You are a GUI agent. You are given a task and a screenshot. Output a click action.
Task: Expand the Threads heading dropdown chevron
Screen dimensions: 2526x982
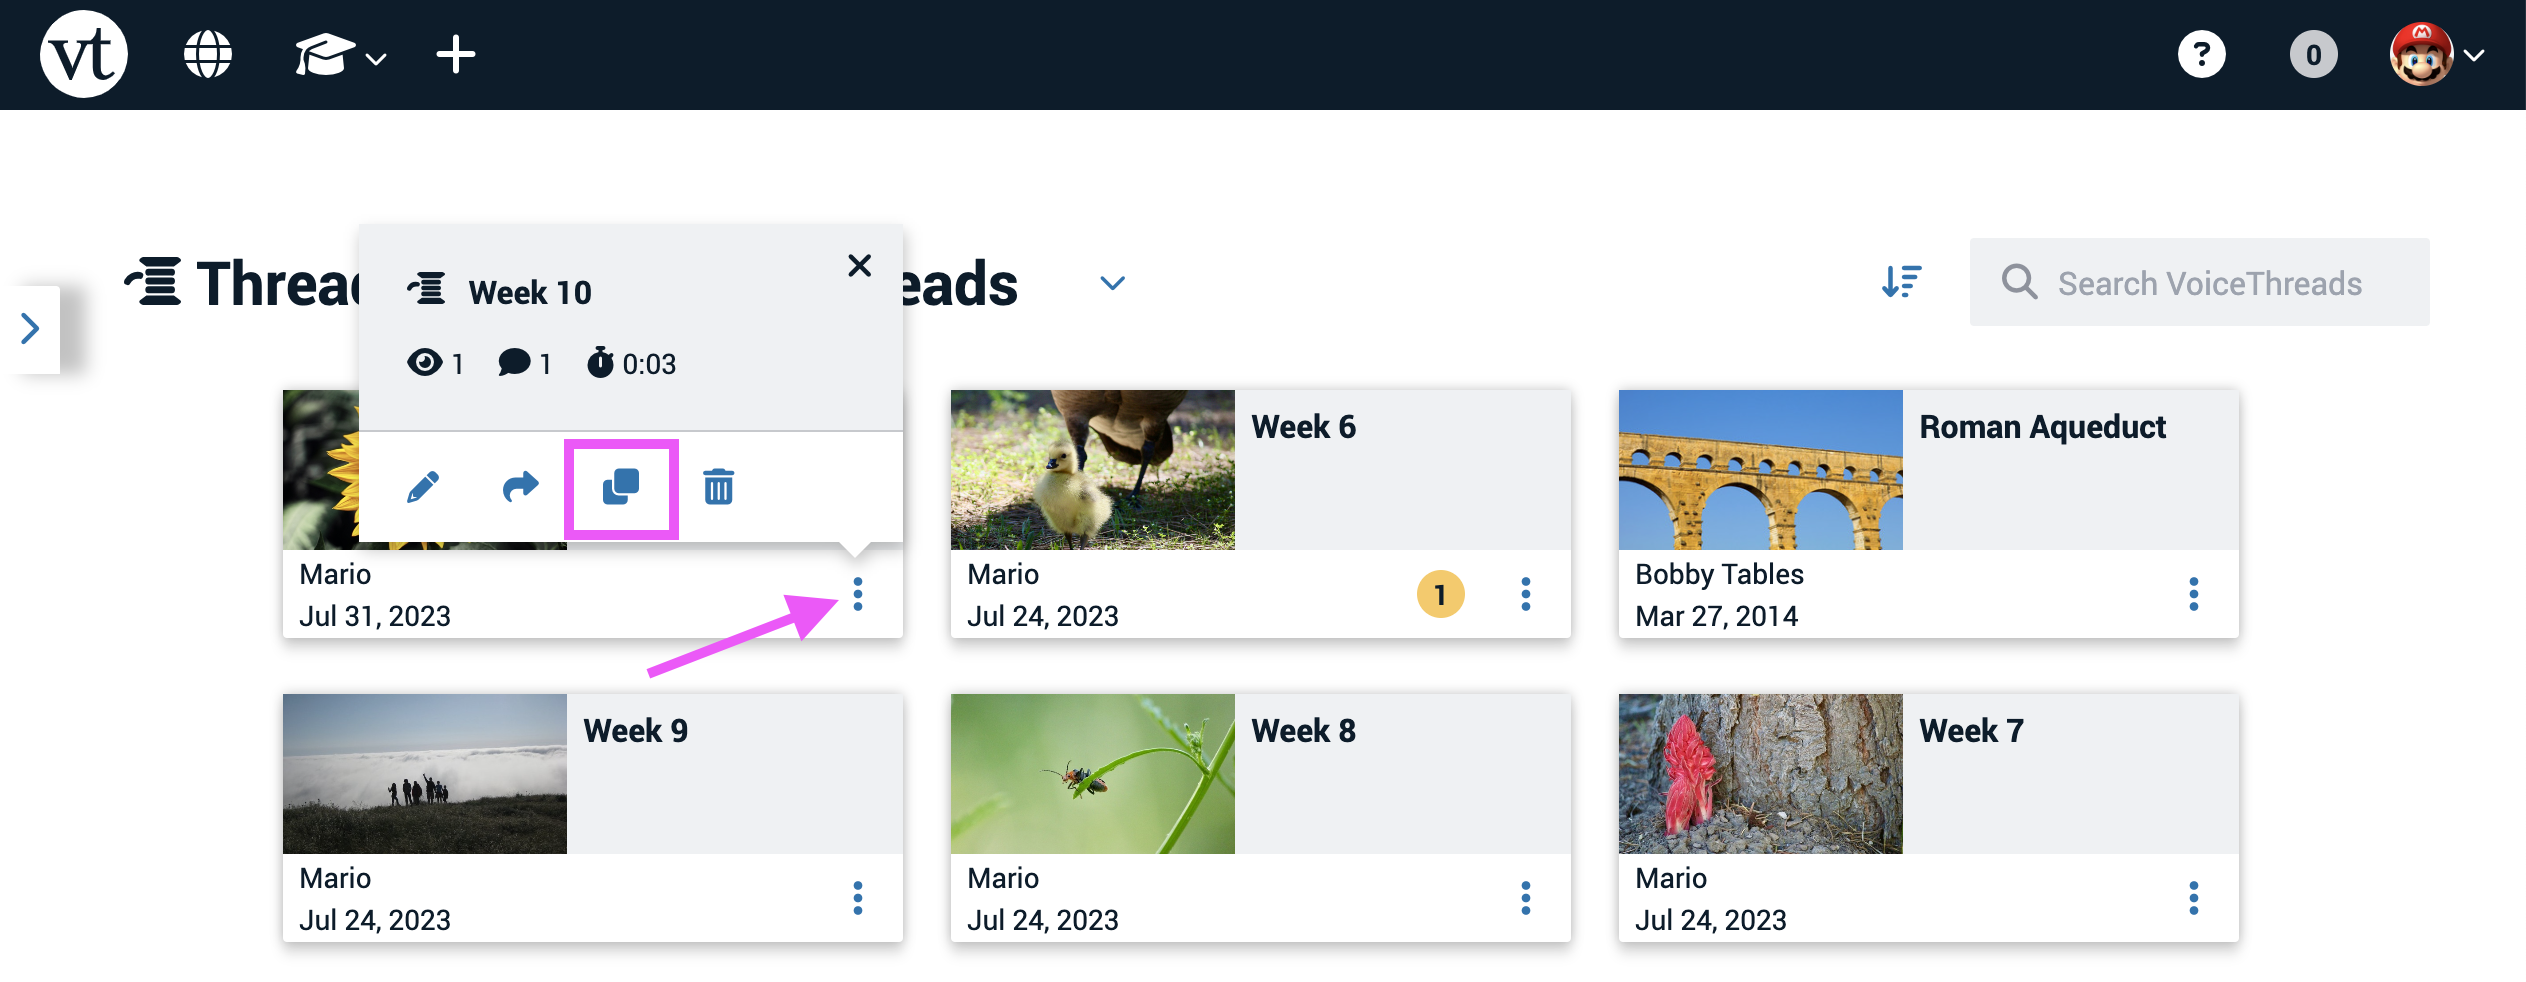click(1112, 284)
